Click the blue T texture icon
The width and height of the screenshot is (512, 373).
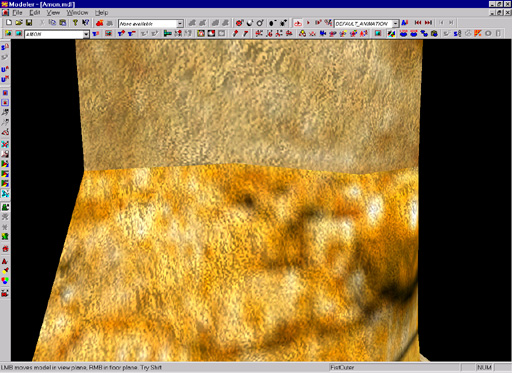point(96,34)
